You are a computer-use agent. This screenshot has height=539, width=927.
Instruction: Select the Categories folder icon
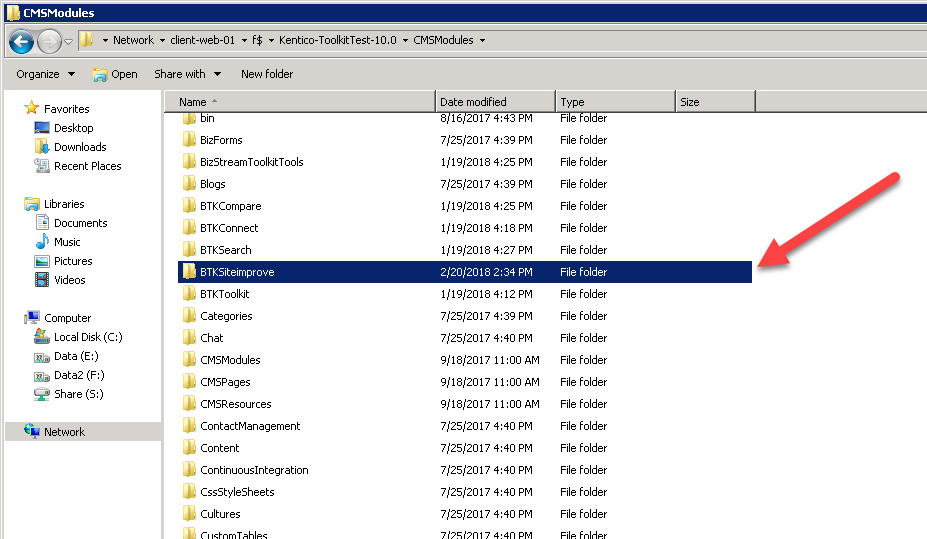point(189,316)
